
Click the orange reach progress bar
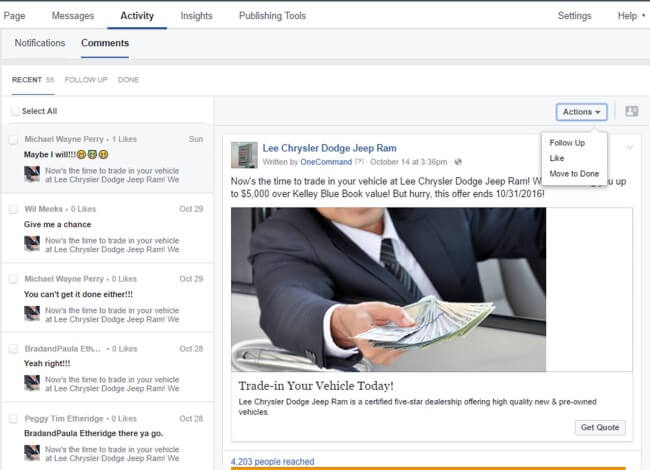click(428, 467)
